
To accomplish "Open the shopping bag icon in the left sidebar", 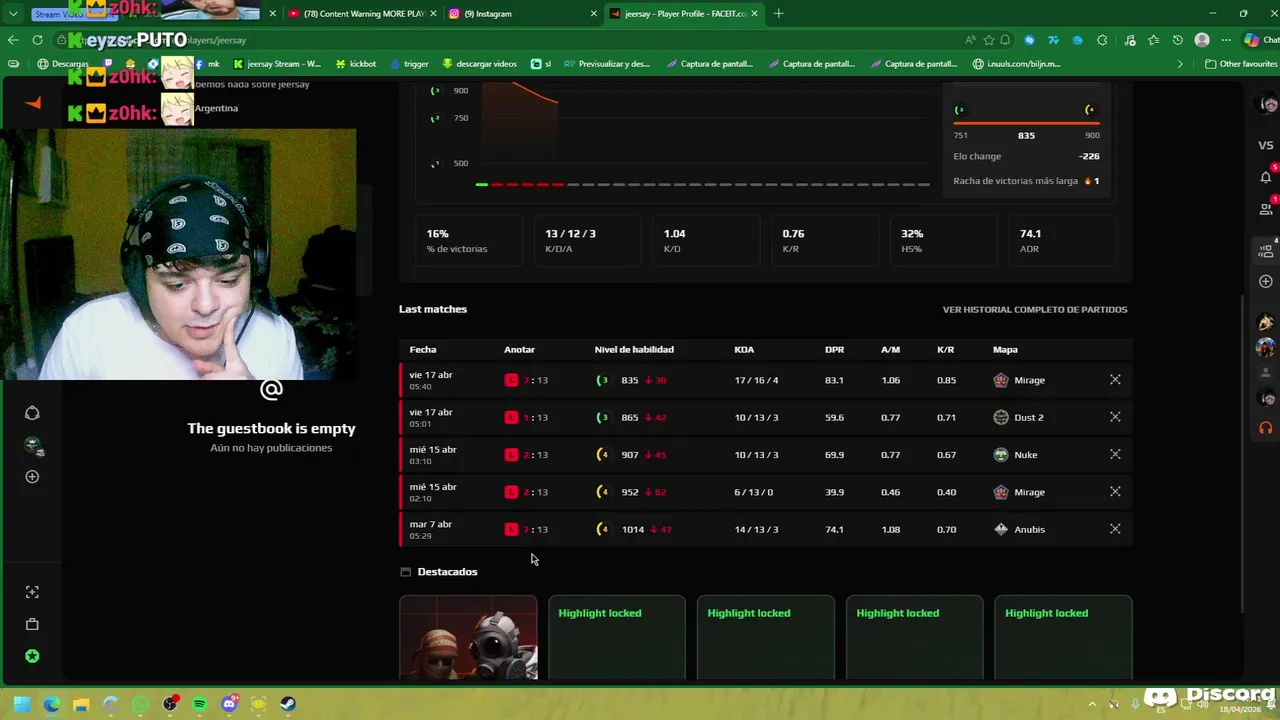I will tap(32, 624).
